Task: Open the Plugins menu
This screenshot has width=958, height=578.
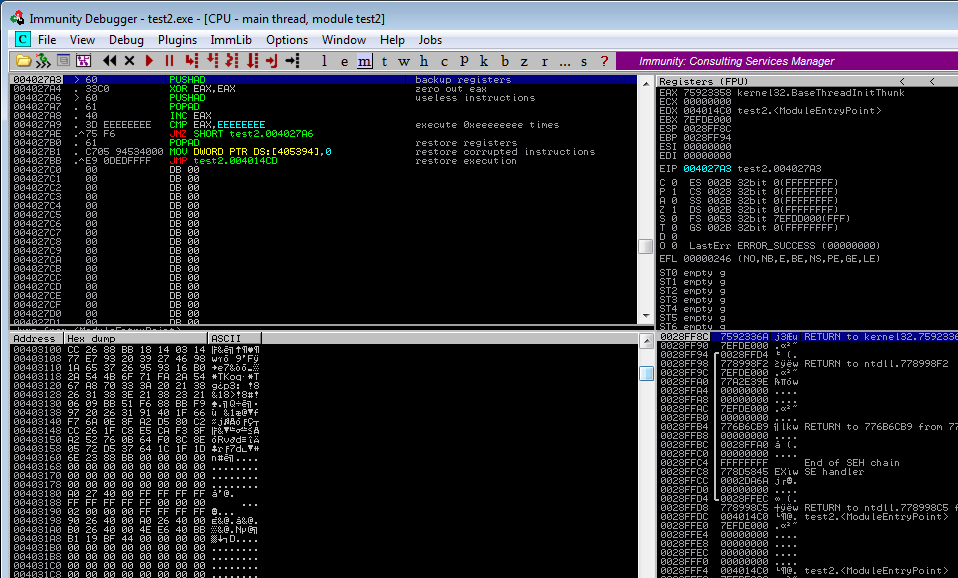Action: pyautogui.click(x=178, y=40)
